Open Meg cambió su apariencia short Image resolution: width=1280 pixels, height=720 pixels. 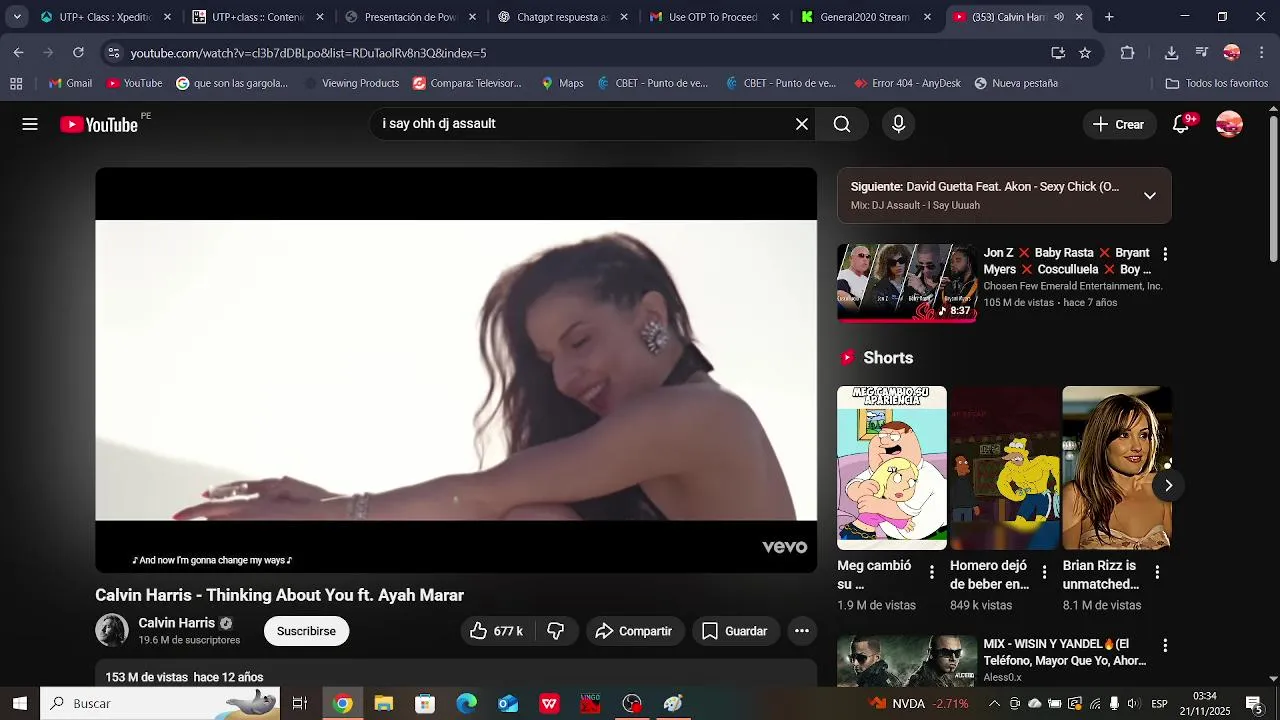coord(892,468)
